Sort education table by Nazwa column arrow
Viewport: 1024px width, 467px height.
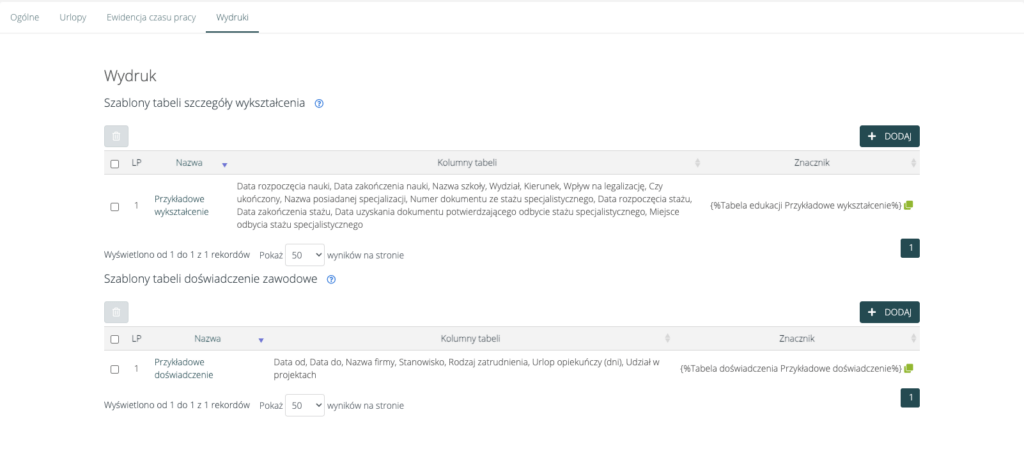coord(225,163)
